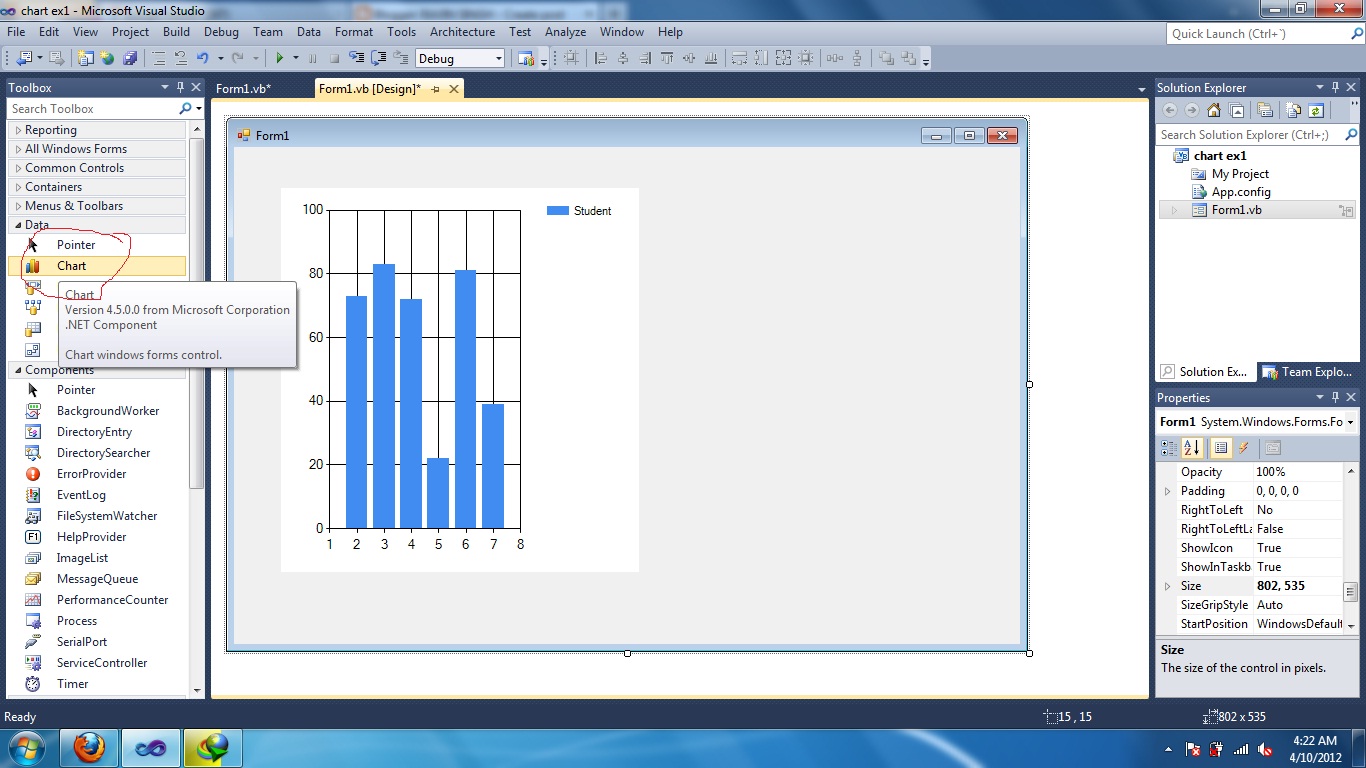Toggle auto-hide pin on Properties panel

(1335, 398)
